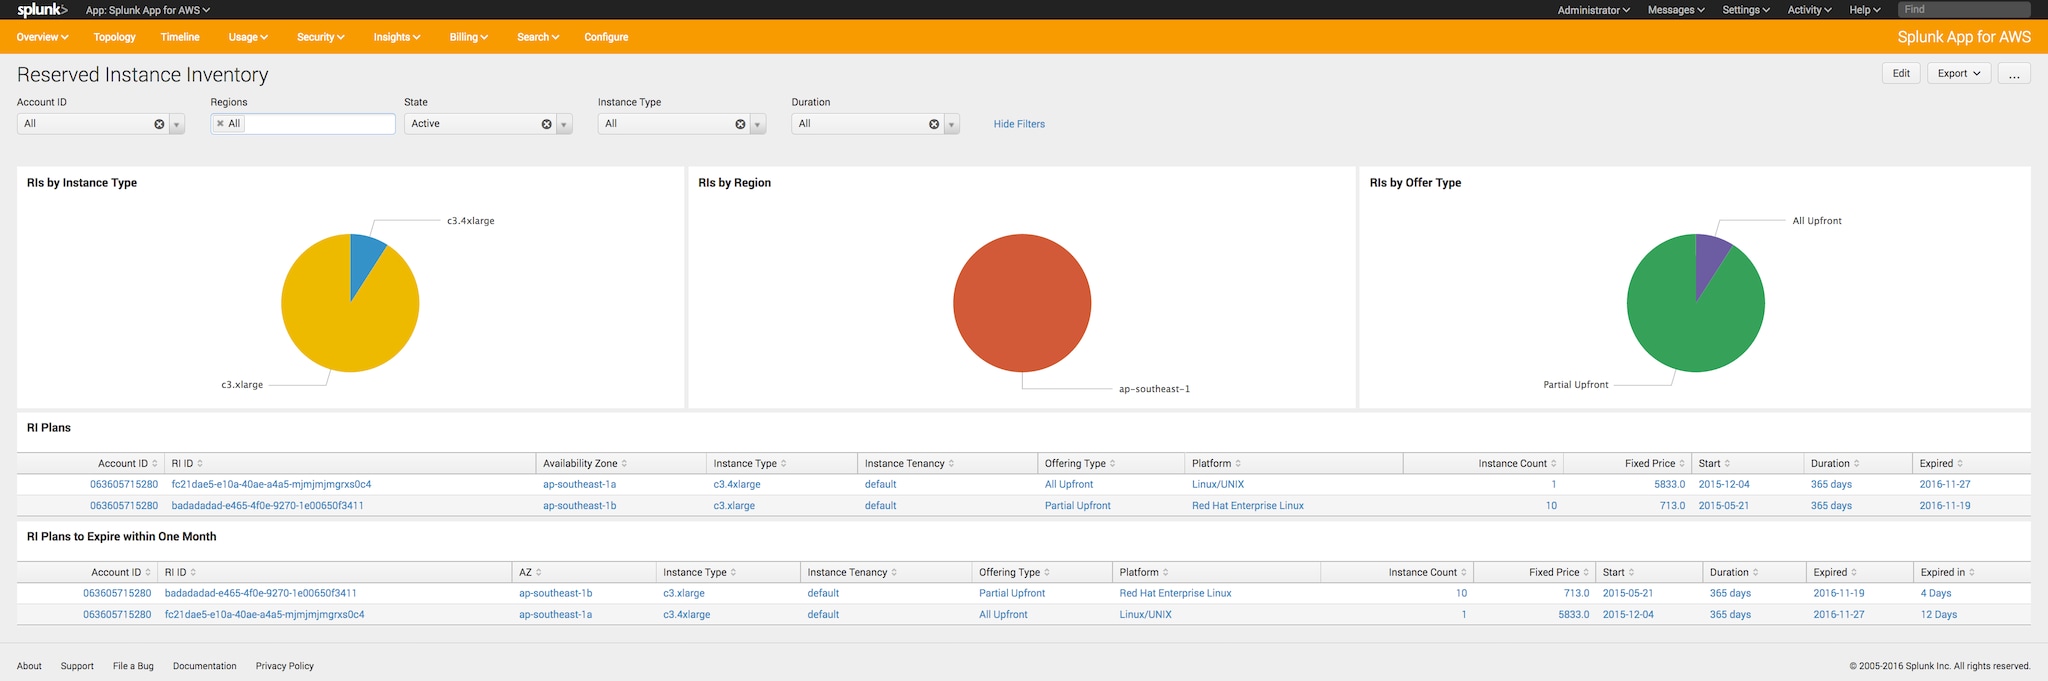Open the Account ID dropdown arrow
Screen dimensions: 2048x681
pyautogui.click(x=177, y=124)
